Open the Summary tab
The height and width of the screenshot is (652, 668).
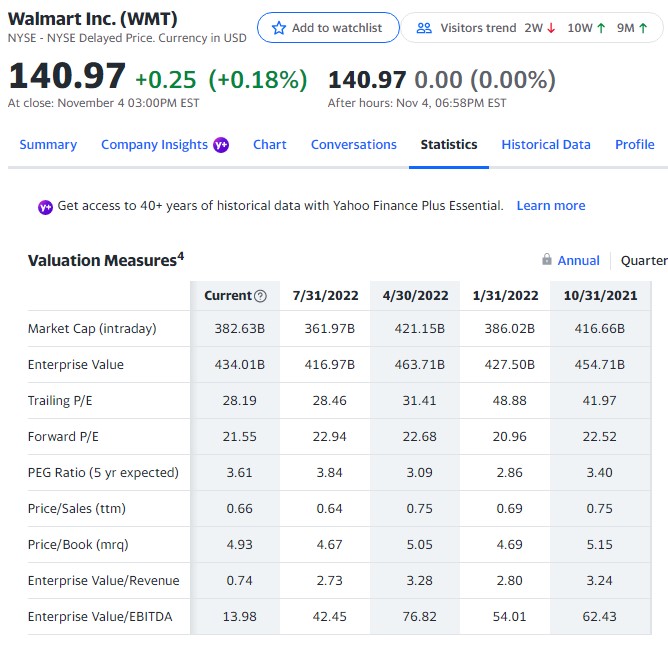pyautogui.click(x=48, y=144)
